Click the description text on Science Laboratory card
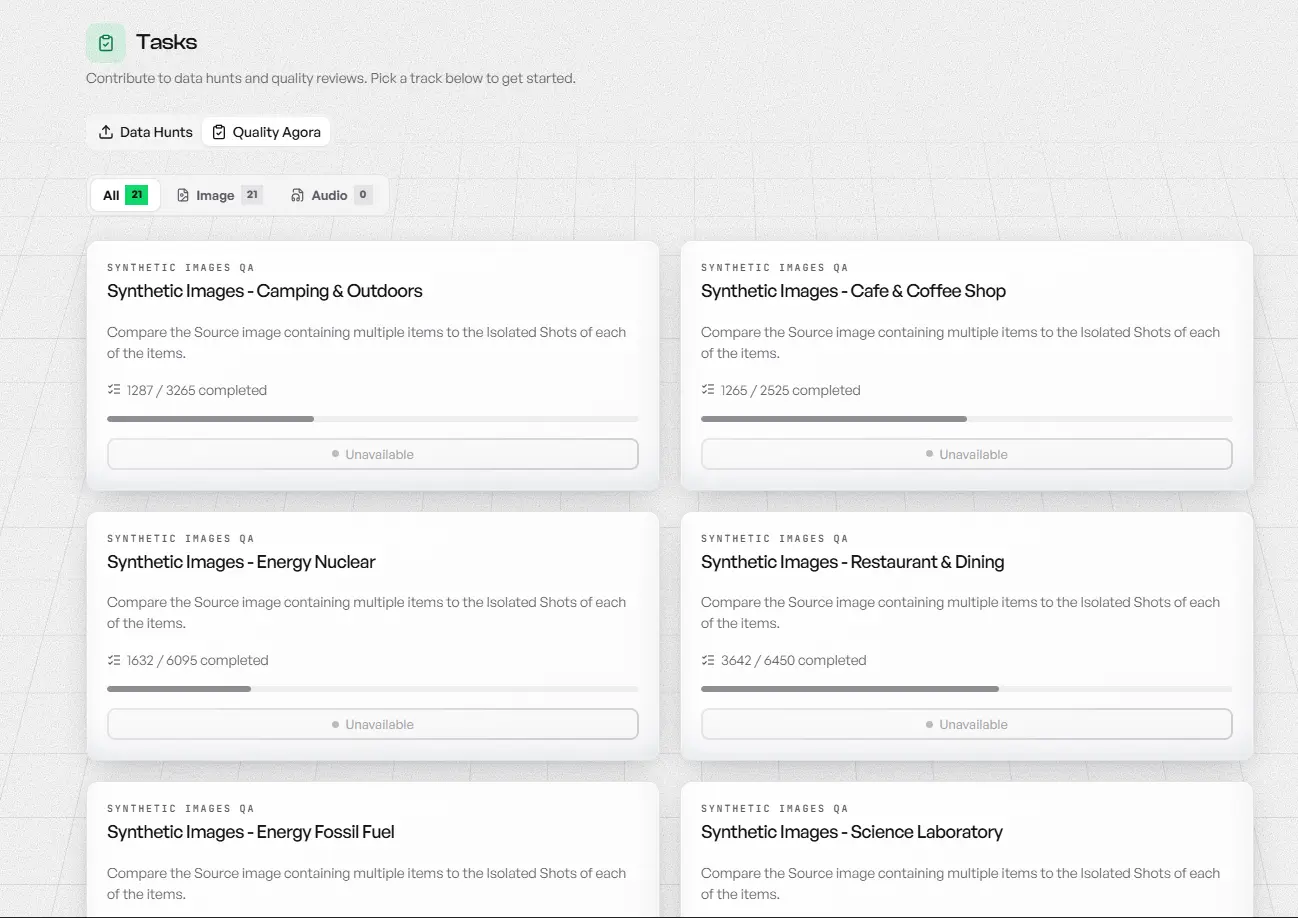1298x918 pixels. pos(961,883)
